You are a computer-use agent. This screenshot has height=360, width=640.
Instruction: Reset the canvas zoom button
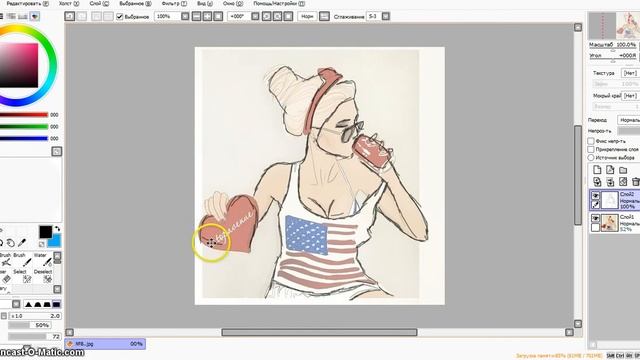pyautogui.click(x=218, y=16)
